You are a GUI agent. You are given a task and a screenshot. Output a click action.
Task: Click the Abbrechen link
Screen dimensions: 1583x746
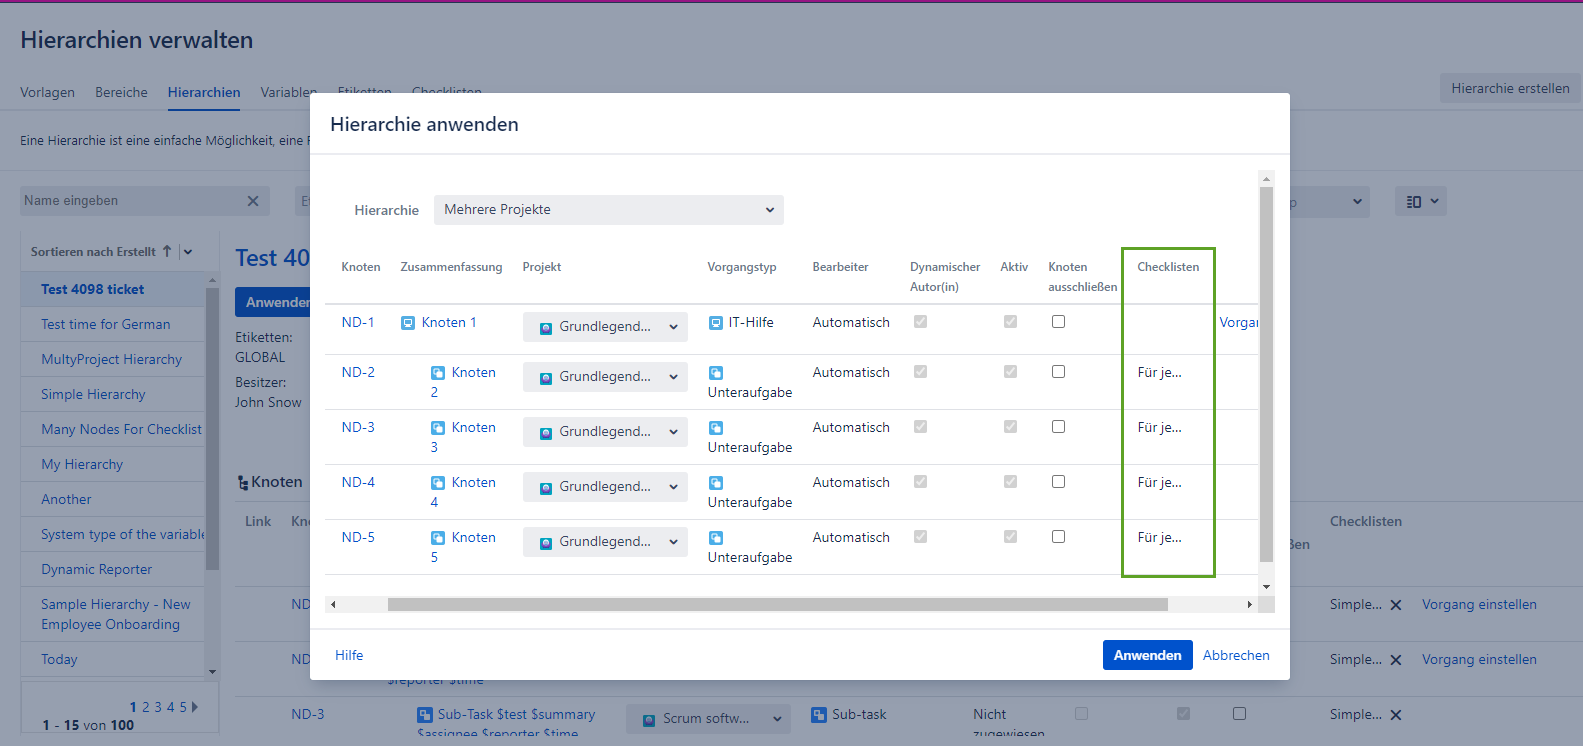click(x=1236, y=655)
